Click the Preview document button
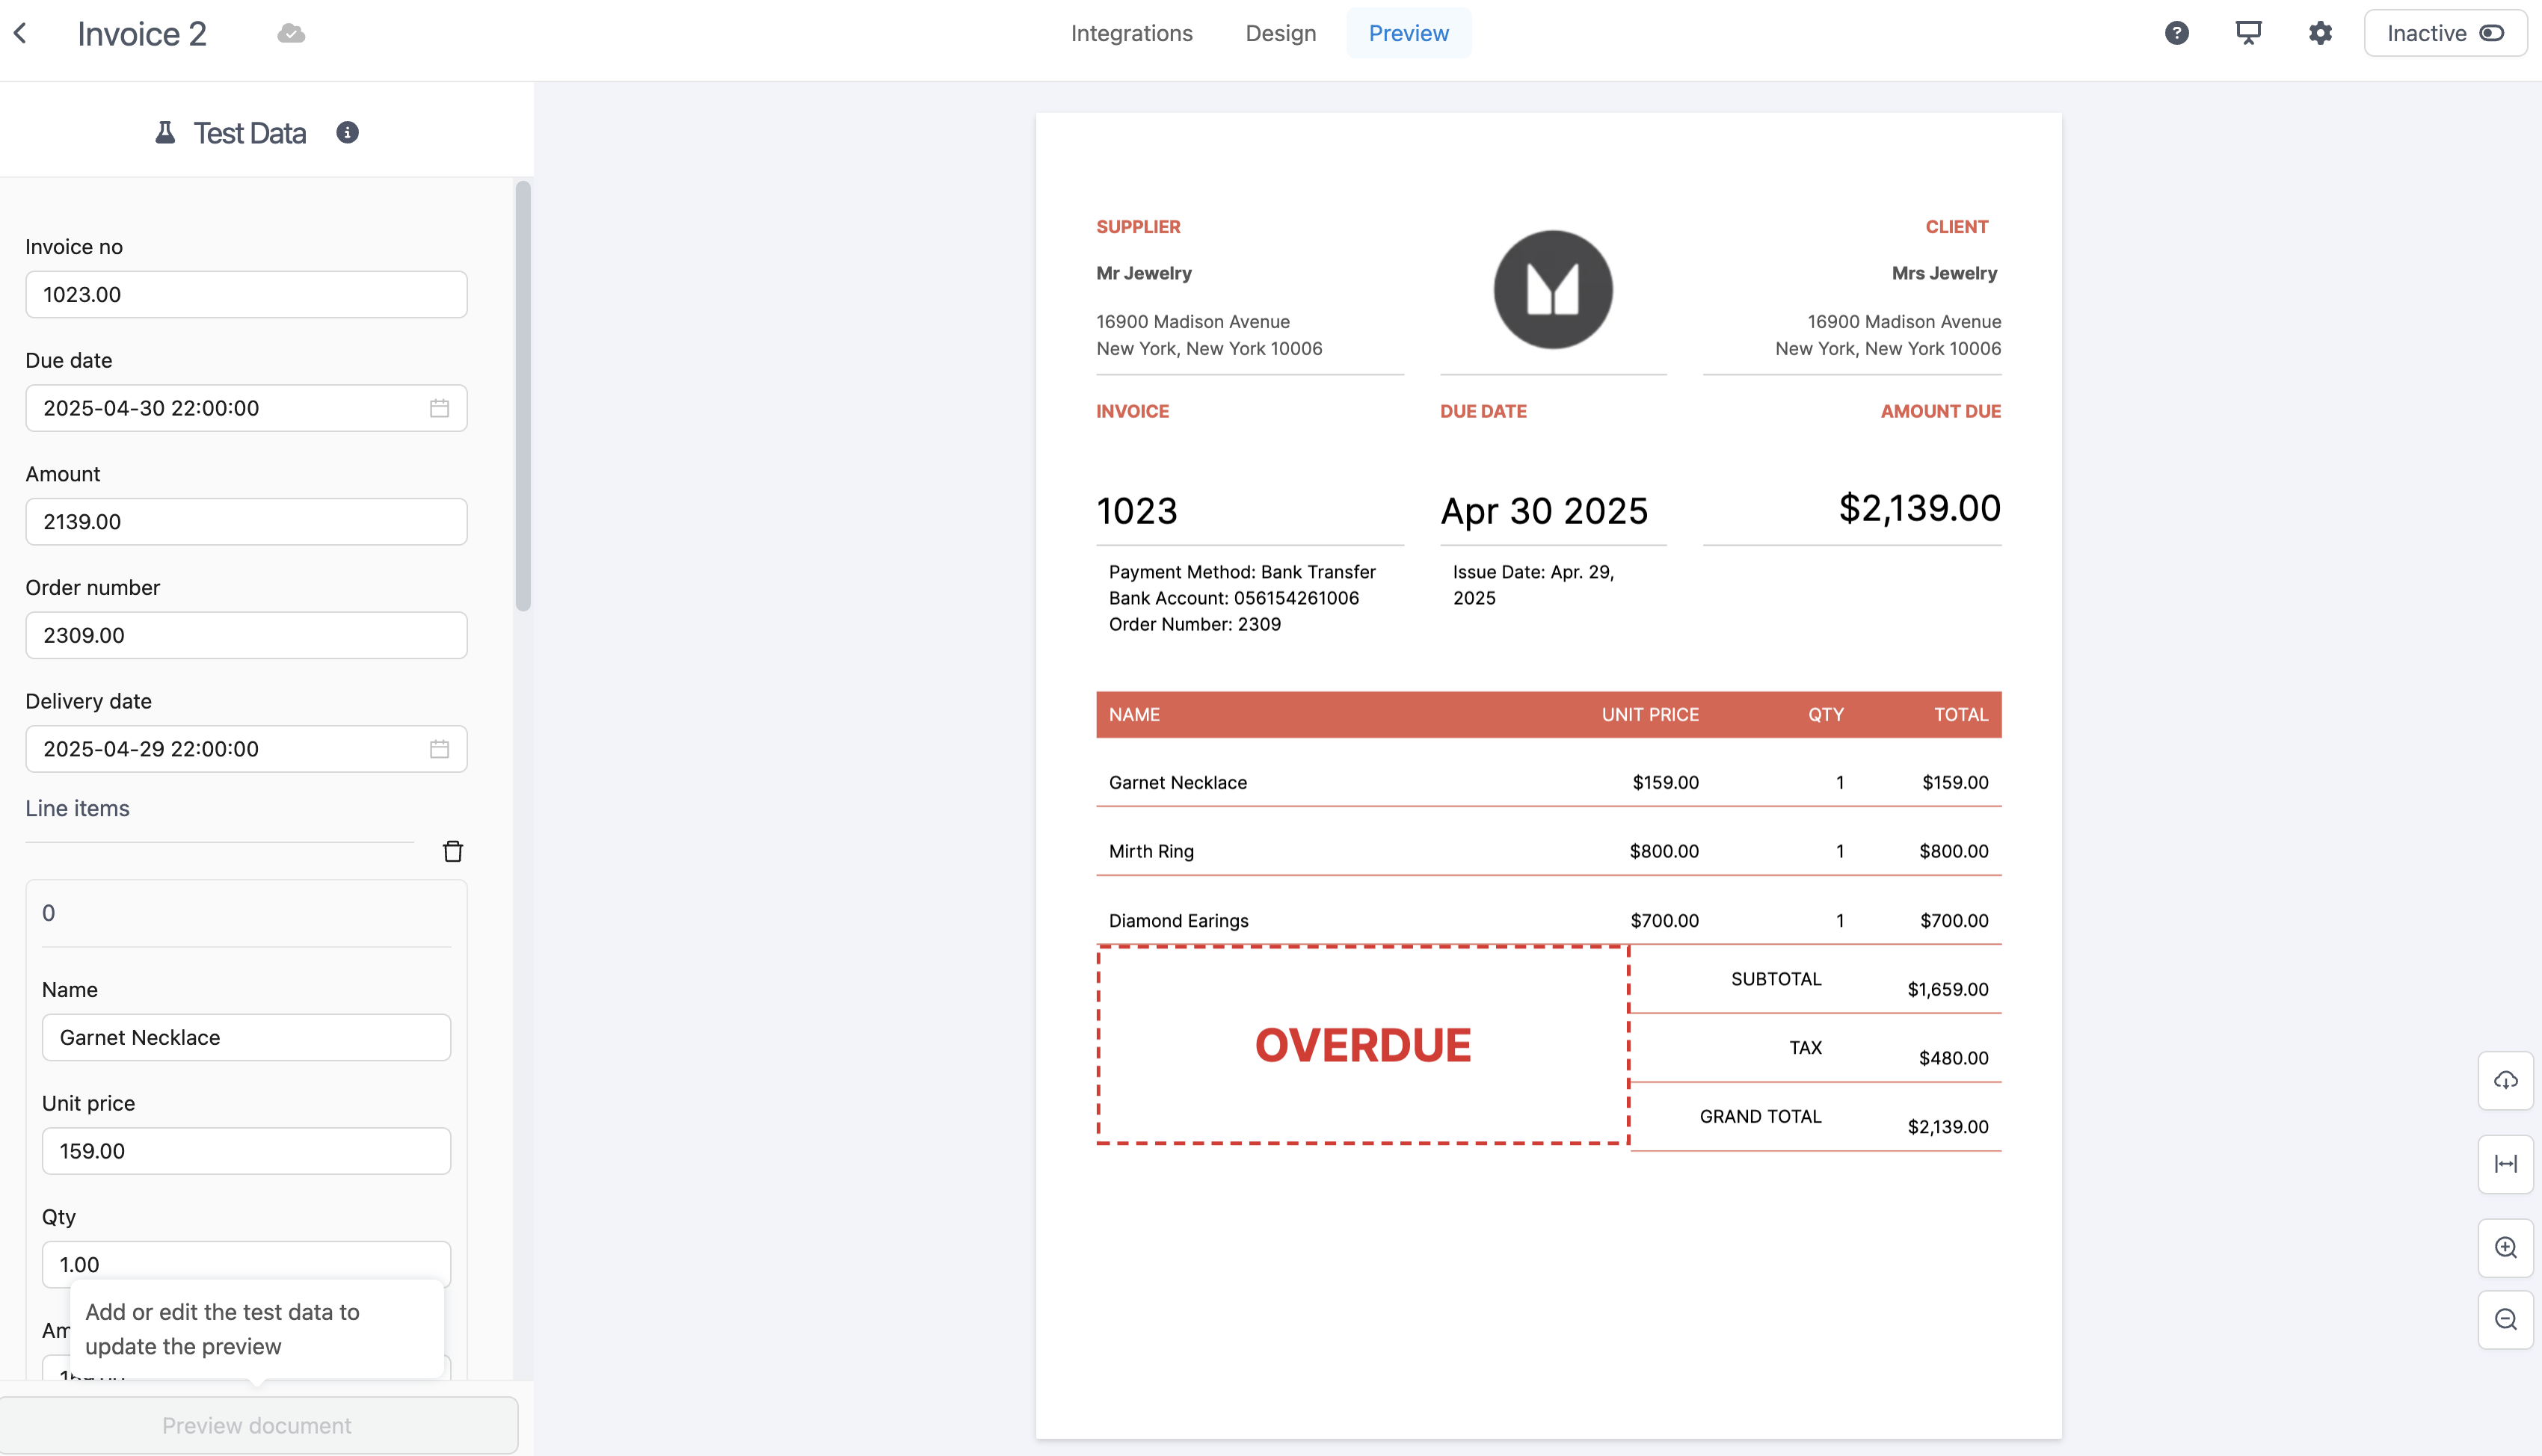The image size is (2542, 1456). pos(258,1425)
